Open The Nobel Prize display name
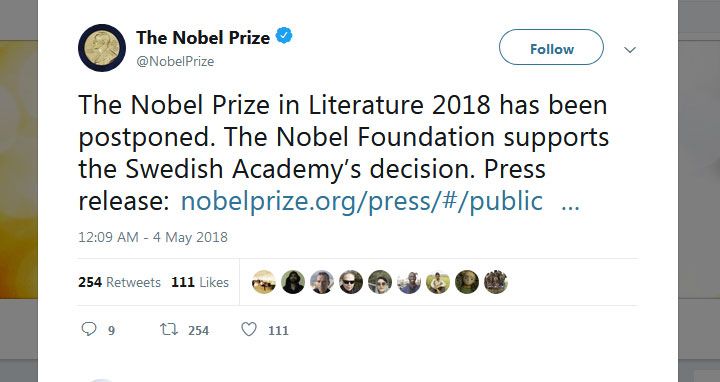720x382 pixels. 202,38
